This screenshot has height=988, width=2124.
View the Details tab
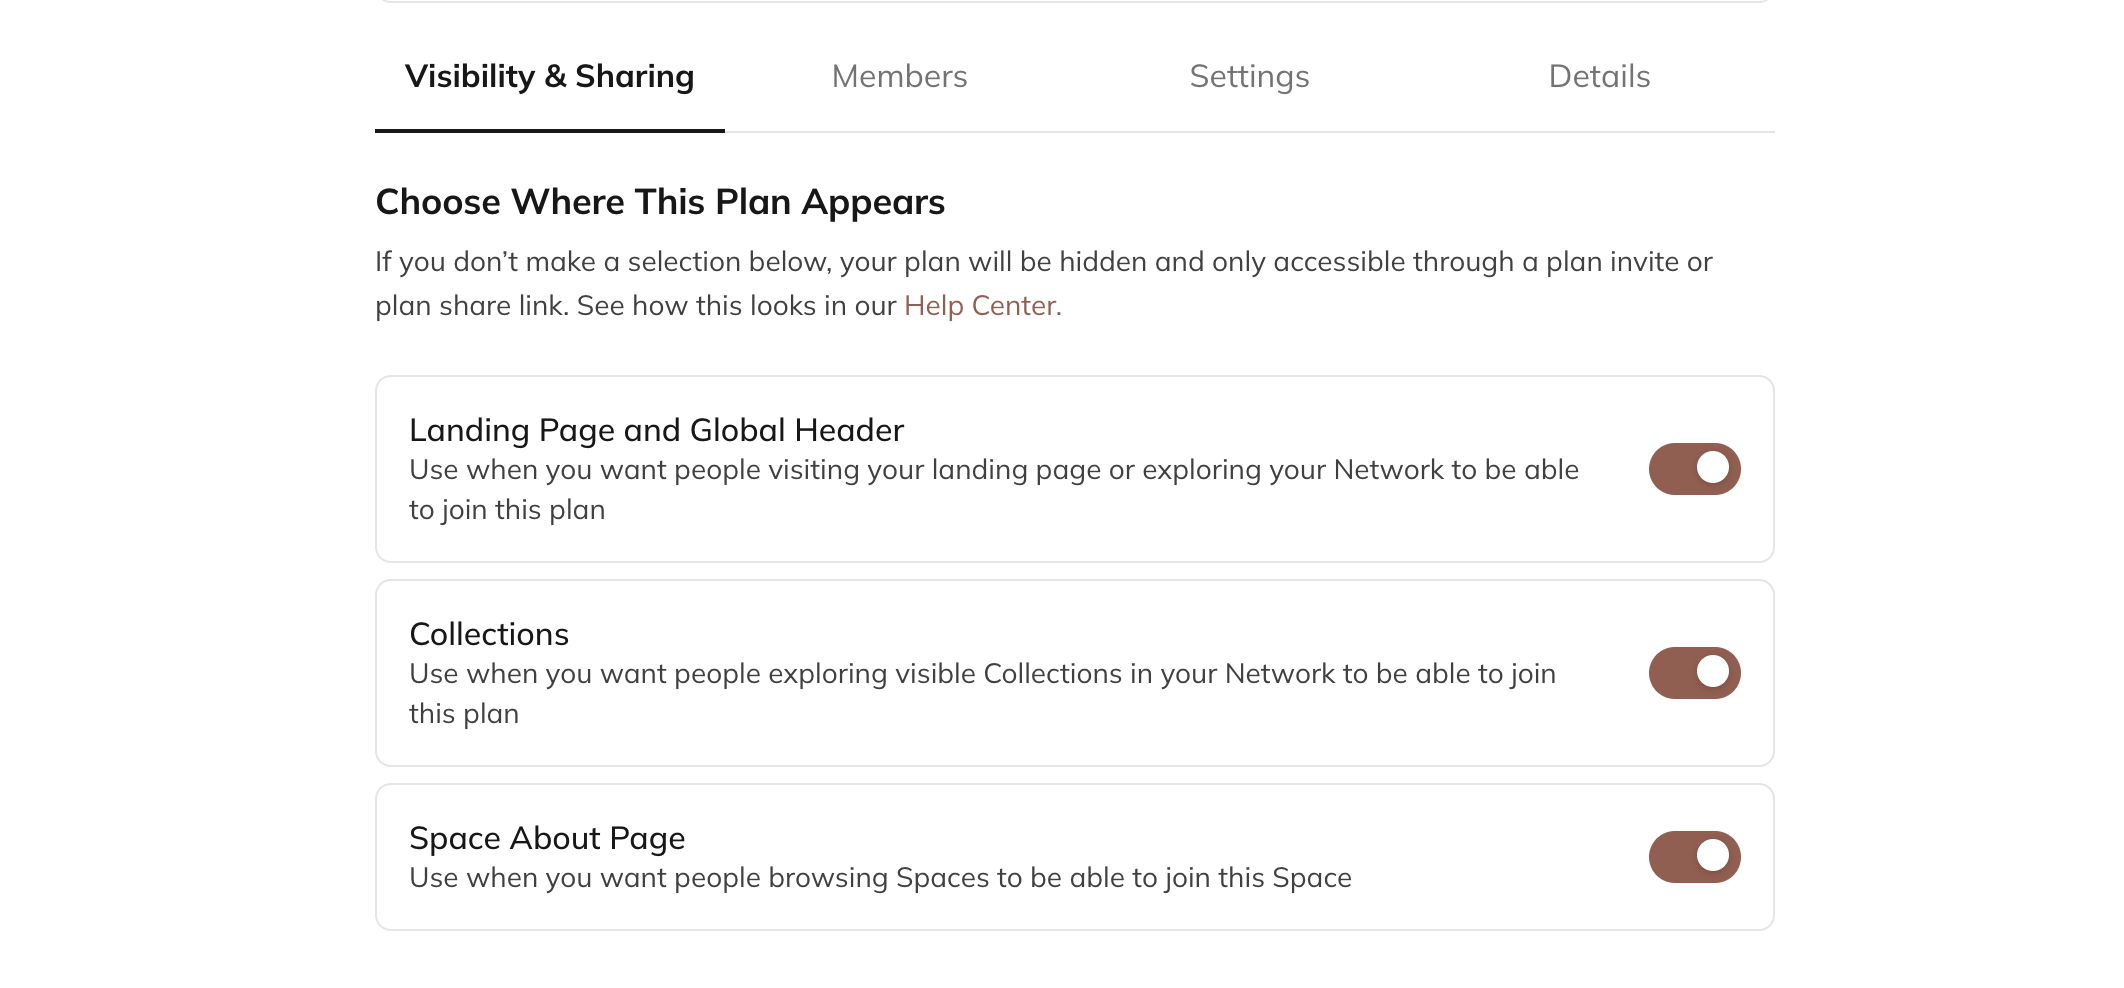[x=1598, y=76]
